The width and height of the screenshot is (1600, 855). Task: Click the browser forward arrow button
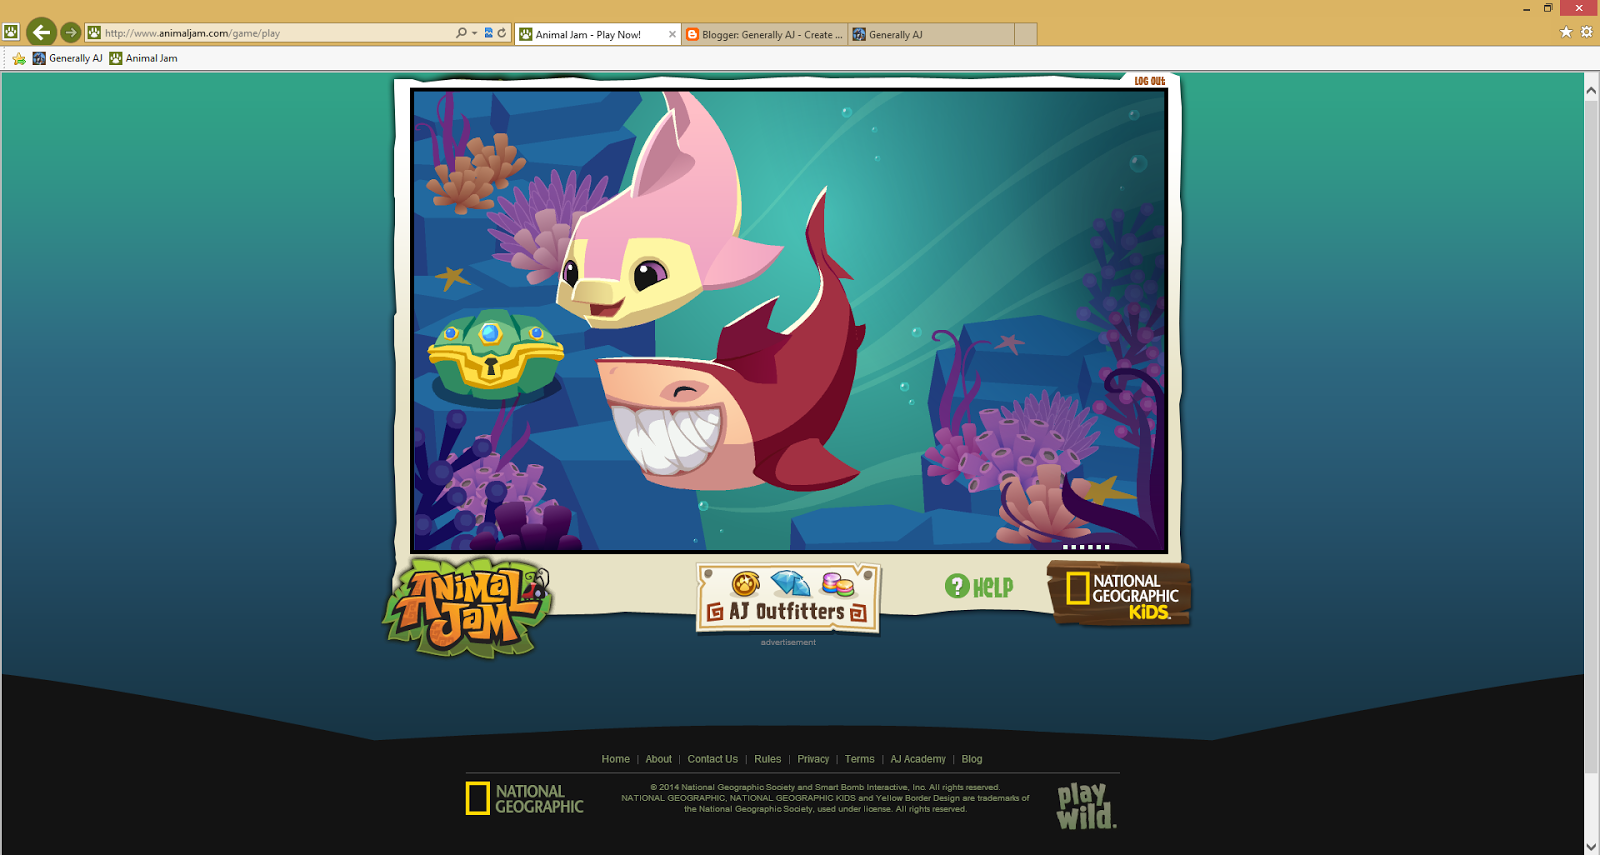[x=71, y=33]
